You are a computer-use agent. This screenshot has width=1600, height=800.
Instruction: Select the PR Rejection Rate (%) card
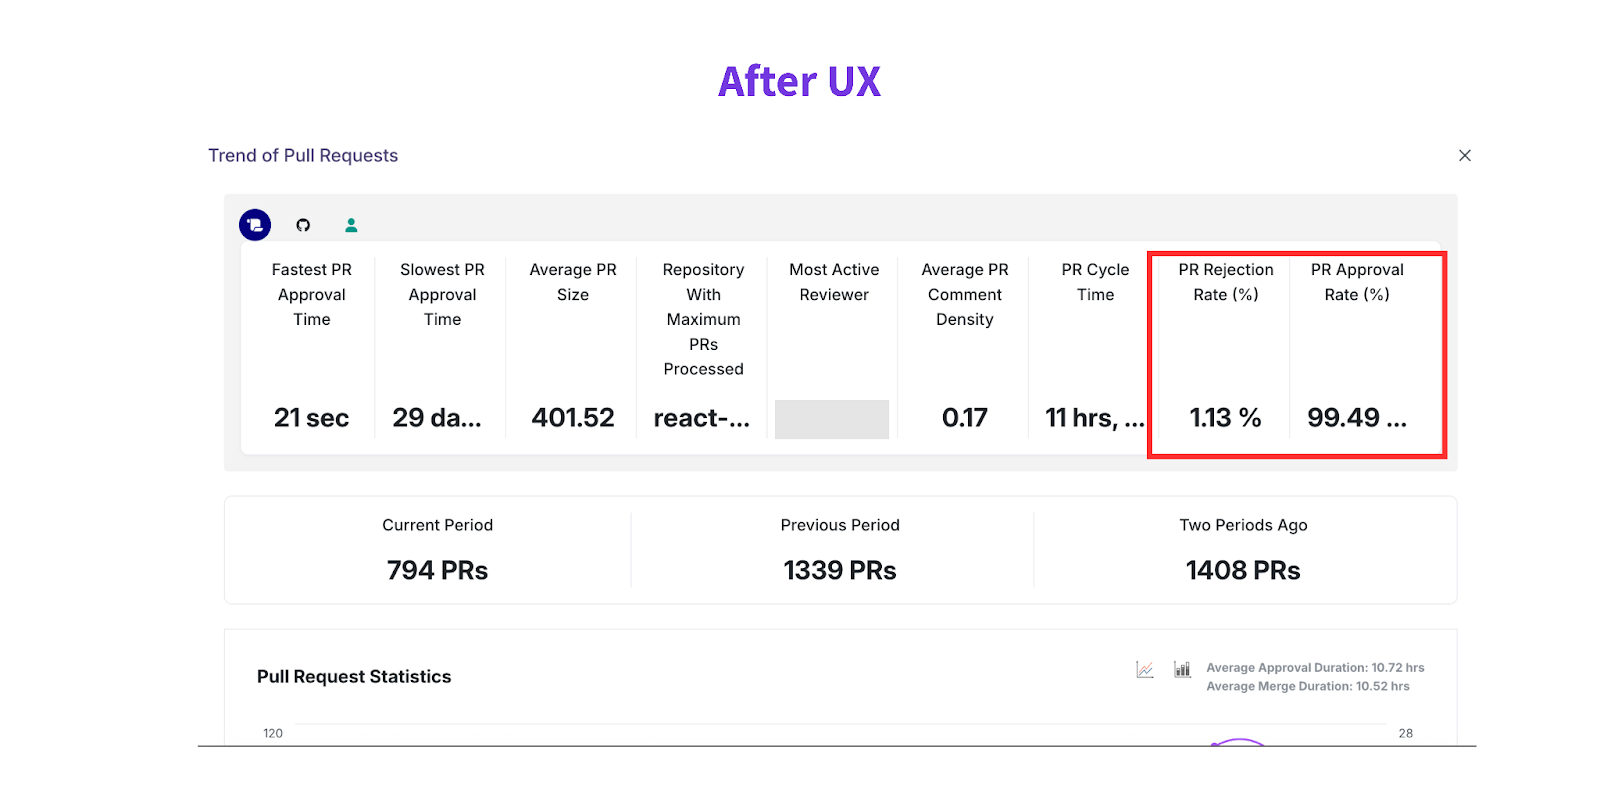click(x=1225, y=350)
